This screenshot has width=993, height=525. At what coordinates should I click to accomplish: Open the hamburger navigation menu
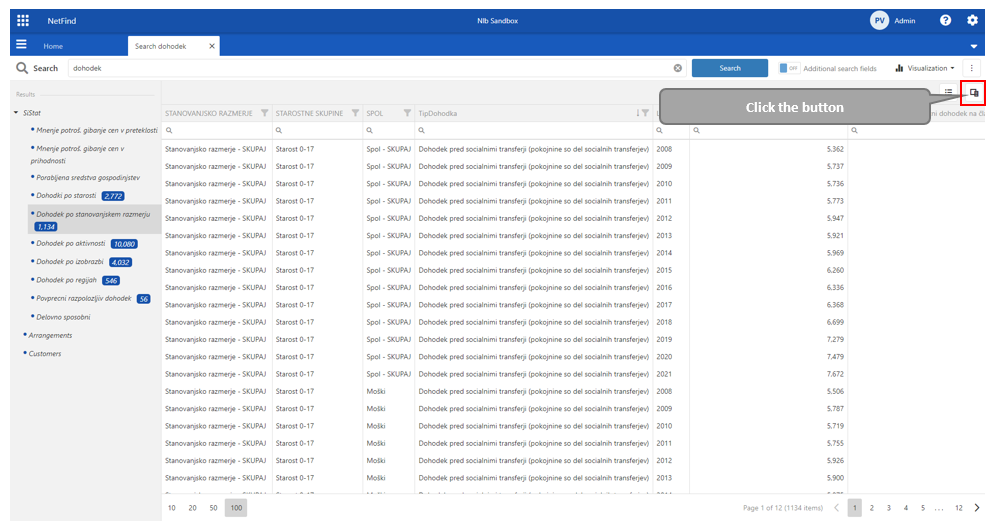pyautogui.click(x=21, y=46)
